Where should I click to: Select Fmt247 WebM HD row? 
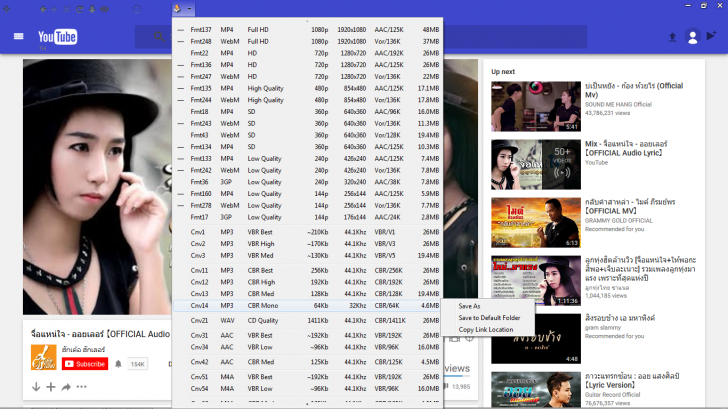(307, 77)
